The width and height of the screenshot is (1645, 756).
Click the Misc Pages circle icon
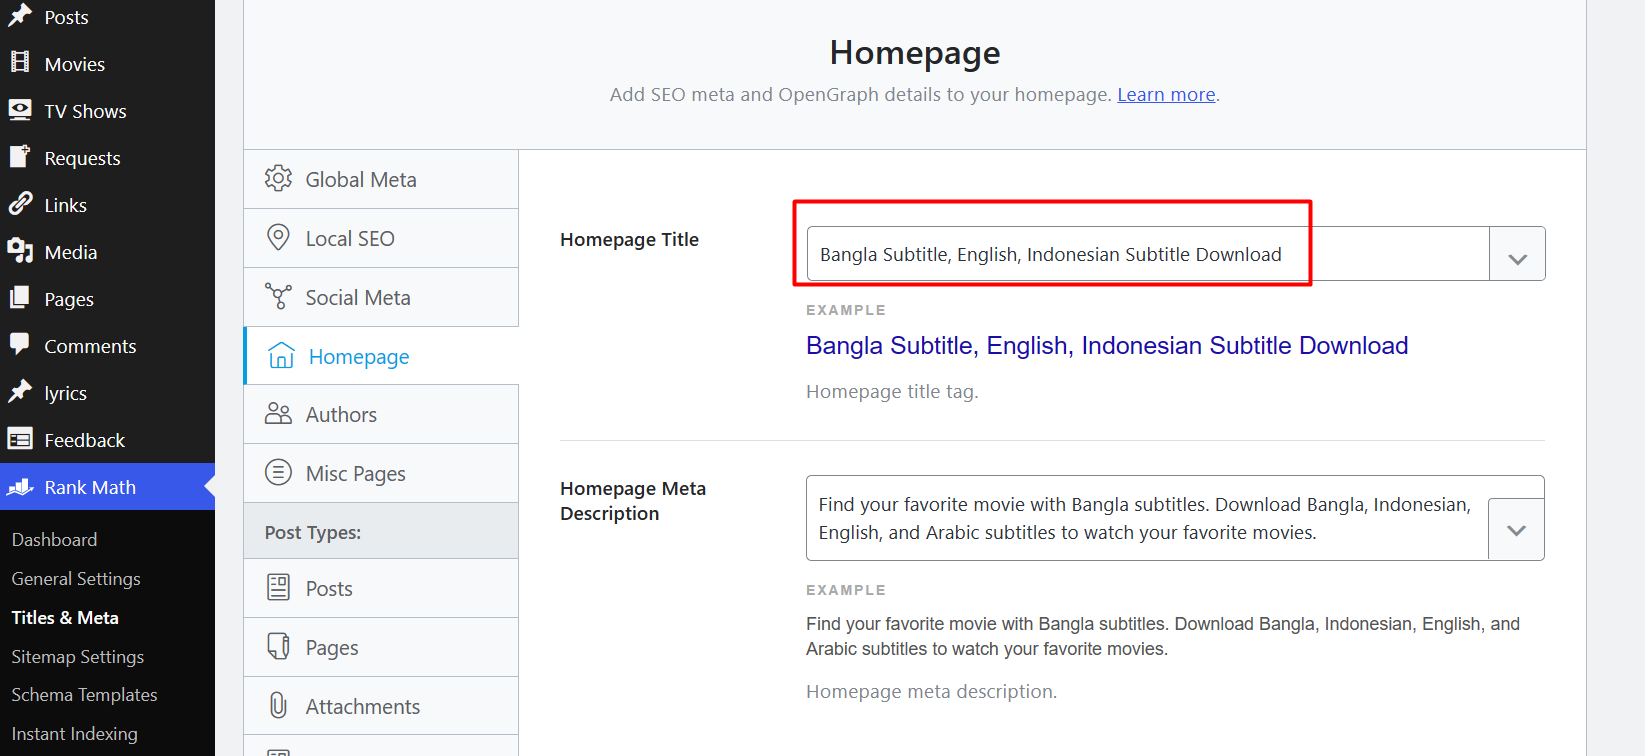point(278,472)
